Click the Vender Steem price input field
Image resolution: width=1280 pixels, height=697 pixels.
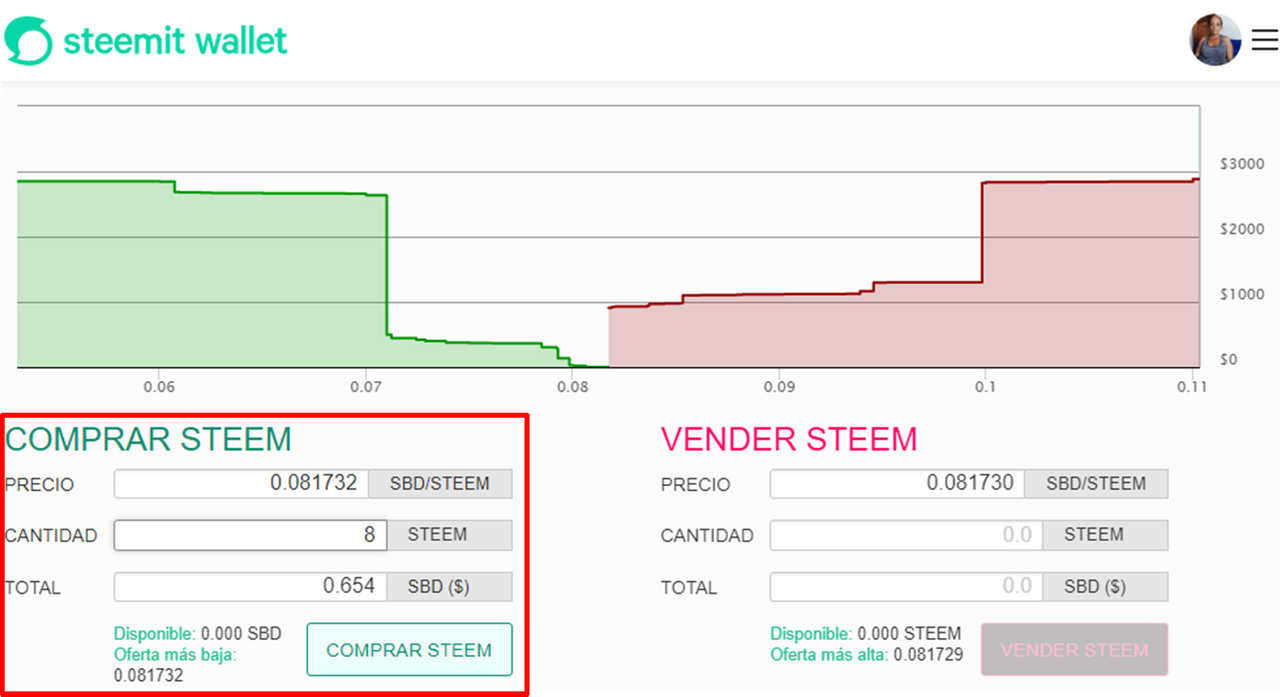tap(897, 483)
